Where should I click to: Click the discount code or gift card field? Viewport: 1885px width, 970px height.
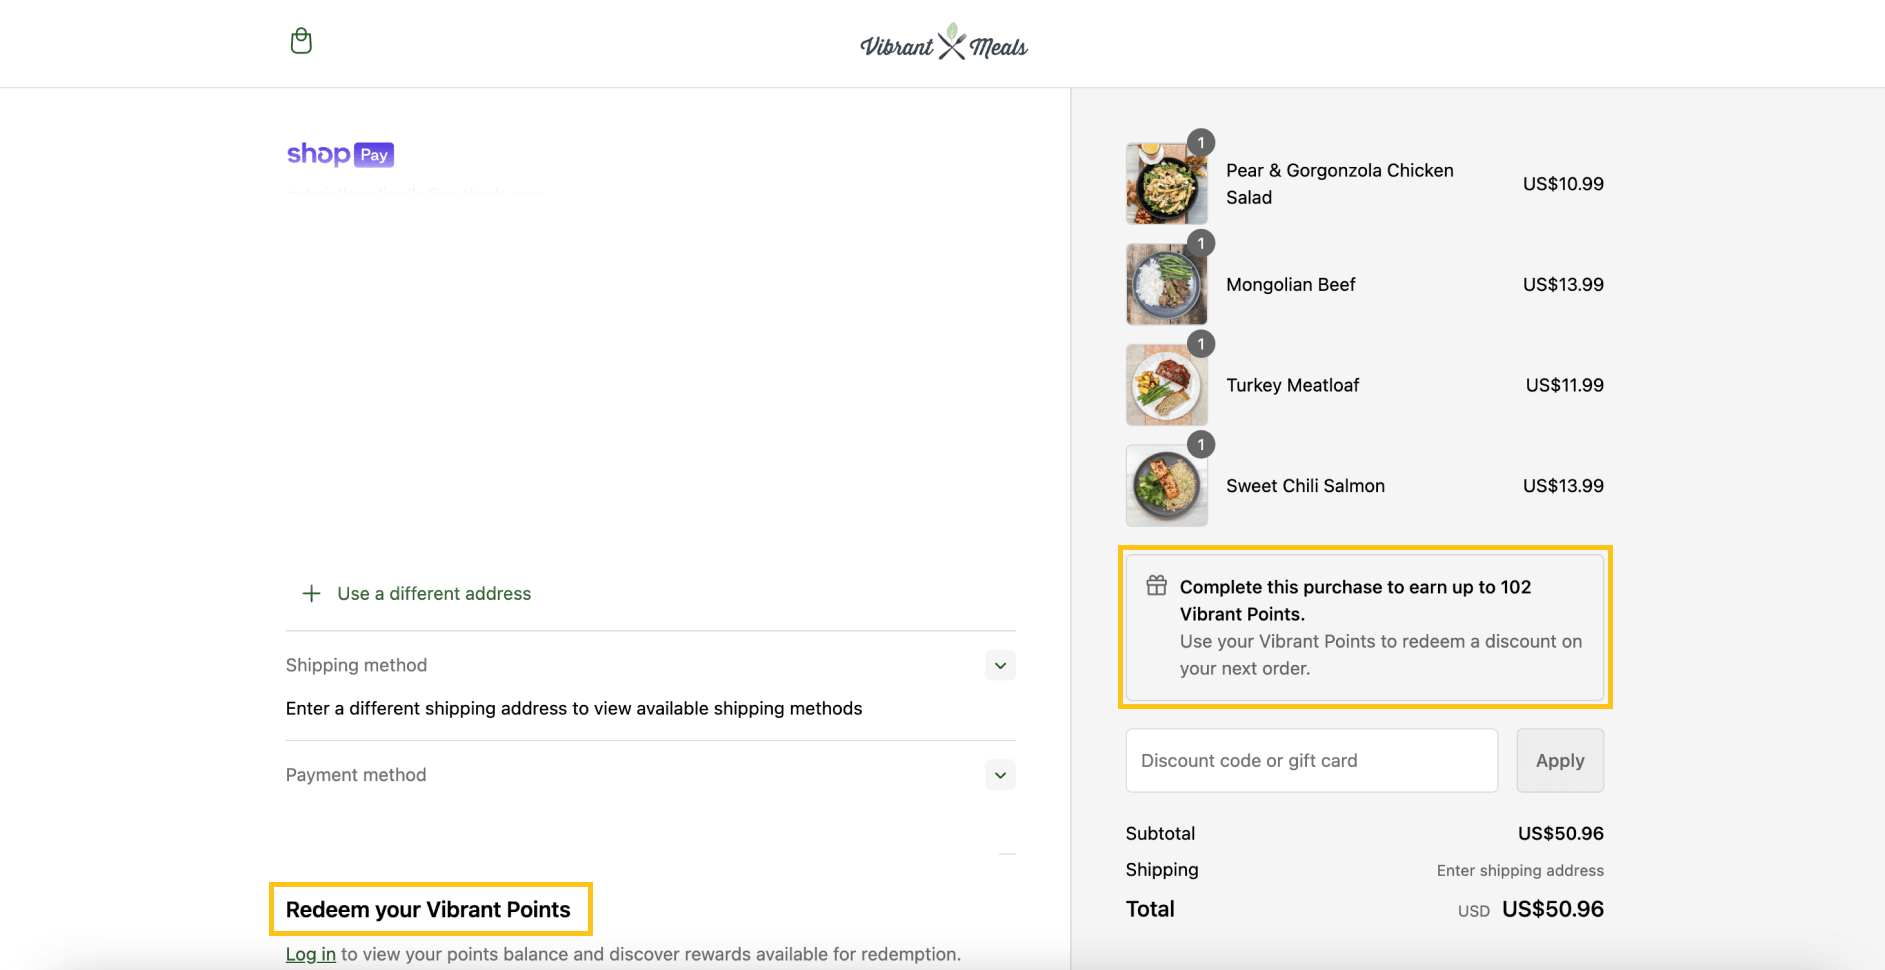click(1310, 760)
